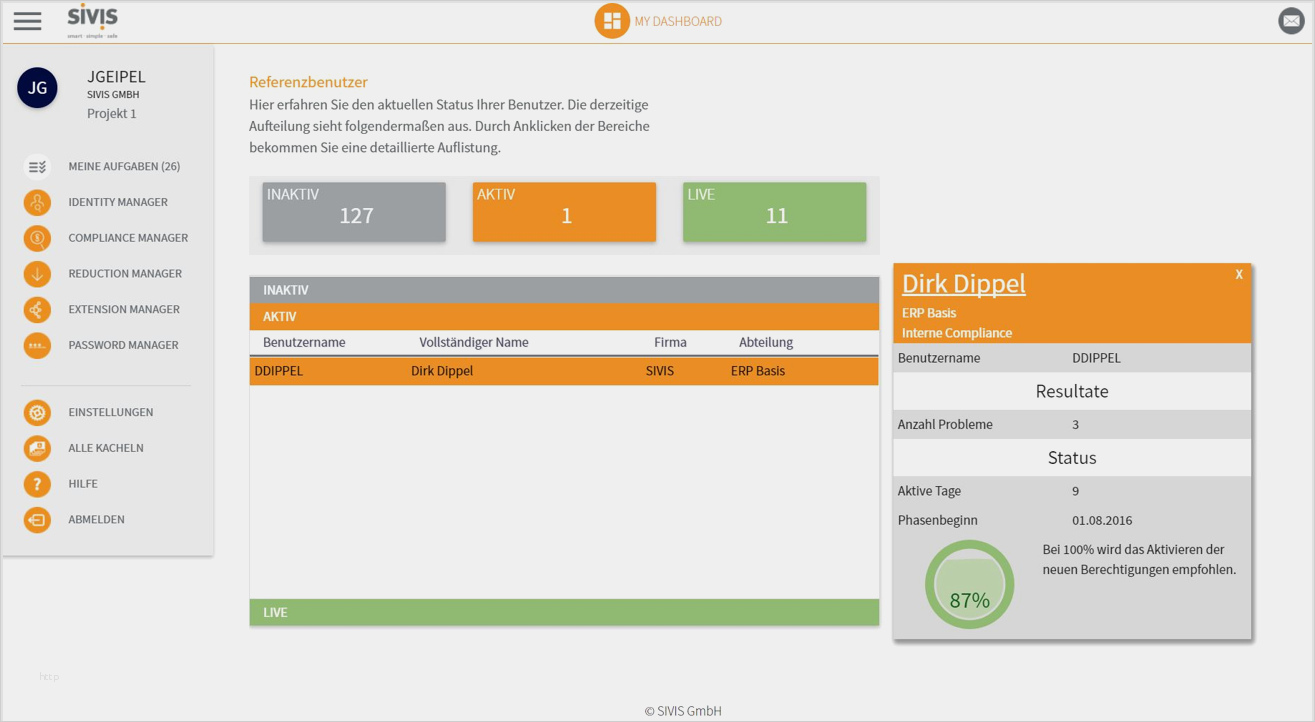
Task: Open the Dirk Dippel heading link
Action: 964,284
